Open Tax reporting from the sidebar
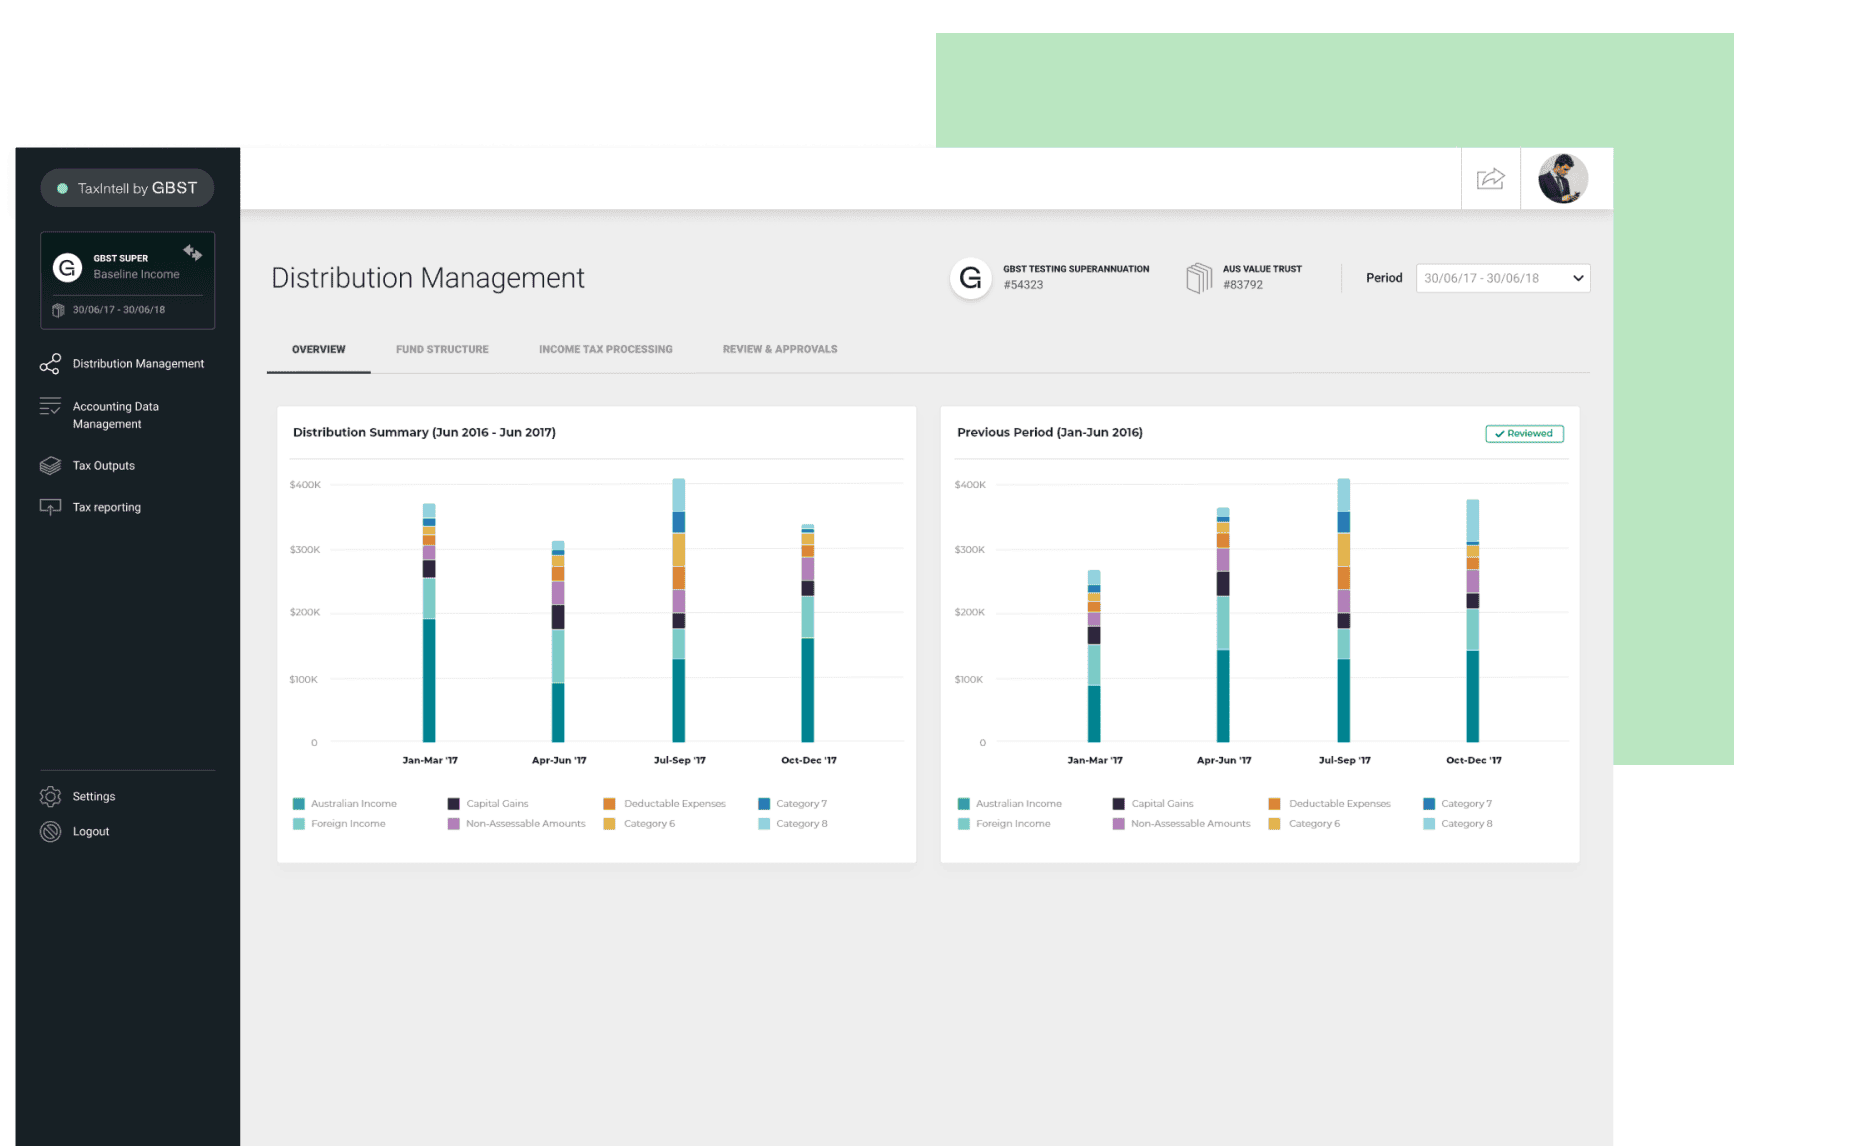This screenshot has height=1146, width=1872. tap(106, 507)
